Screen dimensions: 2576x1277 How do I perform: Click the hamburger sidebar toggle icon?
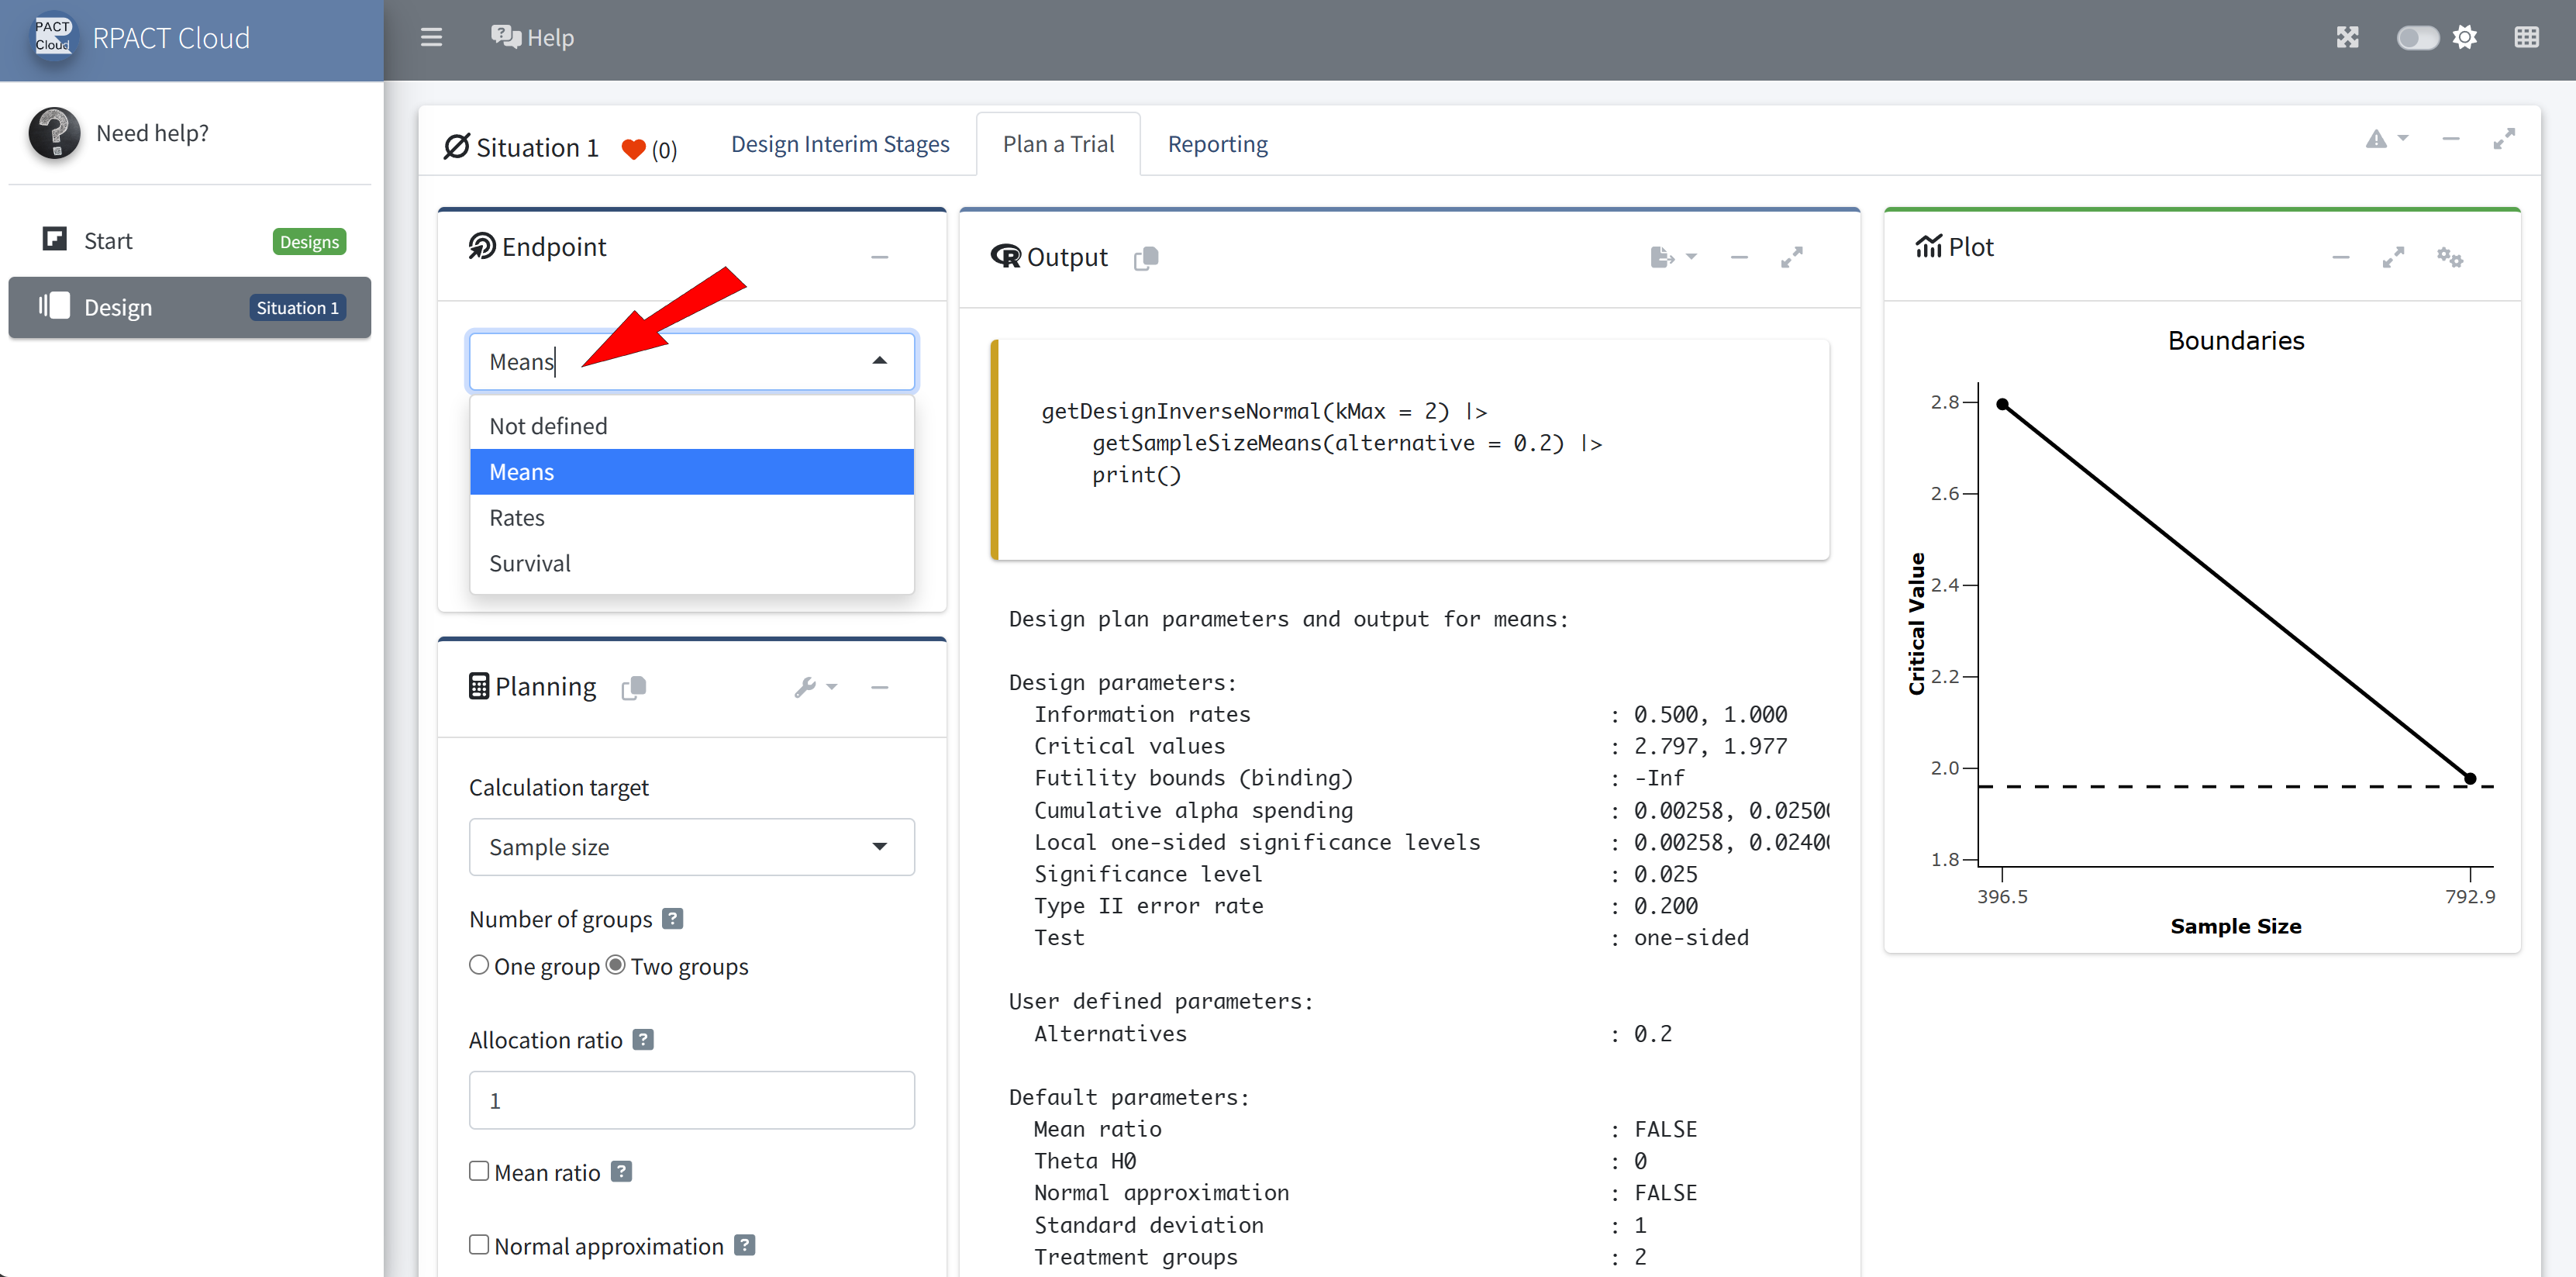click(431, 38)
